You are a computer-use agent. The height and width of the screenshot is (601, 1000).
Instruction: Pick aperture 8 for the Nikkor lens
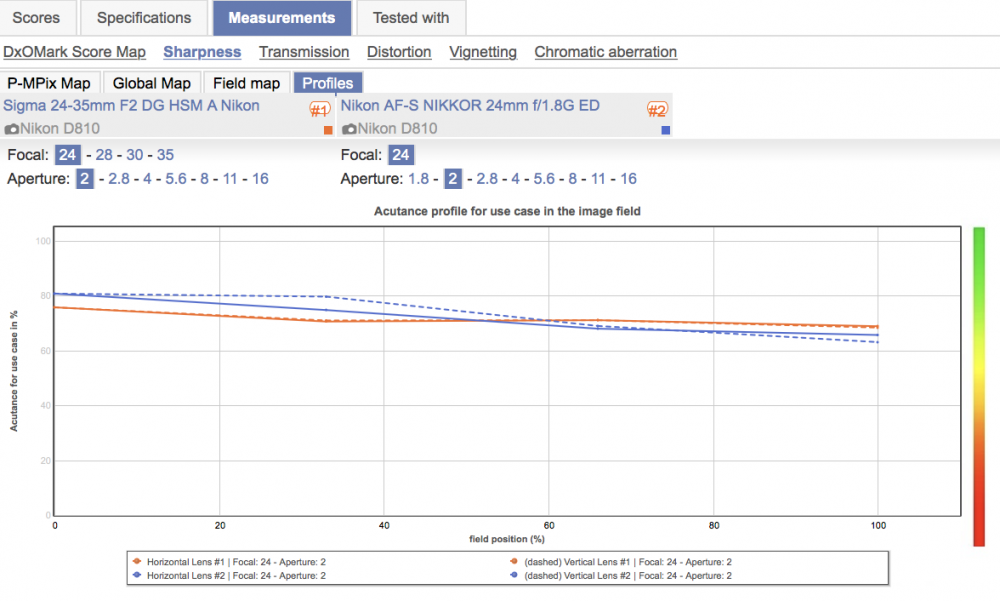tap(573, 179)
